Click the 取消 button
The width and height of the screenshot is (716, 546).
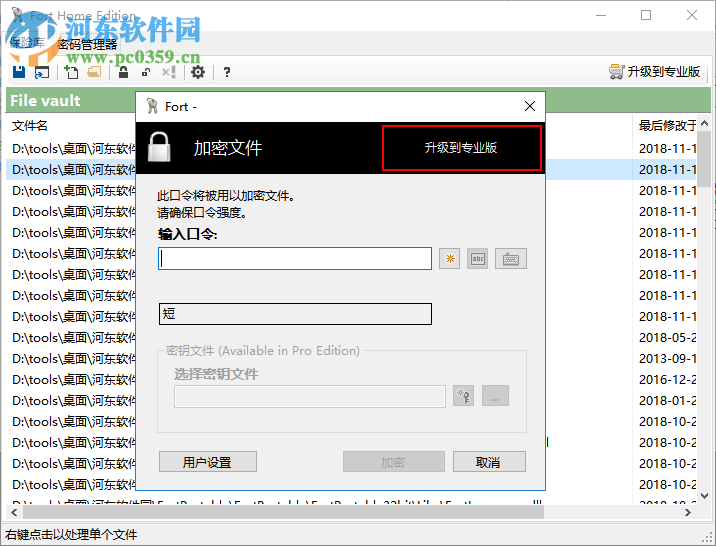coord(489,462)
